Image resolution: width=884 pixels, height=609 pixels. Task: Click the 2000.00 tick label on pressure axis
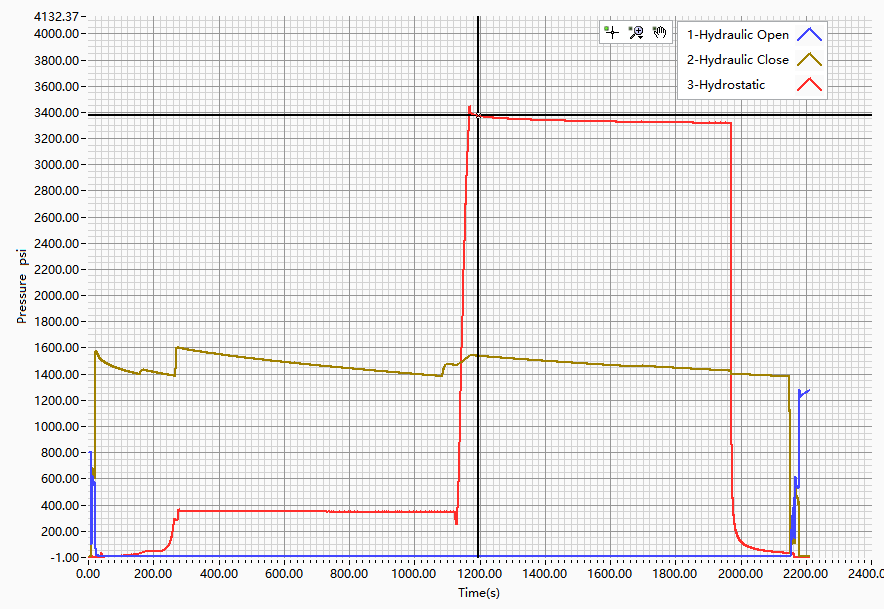click(x=58, y=295)
